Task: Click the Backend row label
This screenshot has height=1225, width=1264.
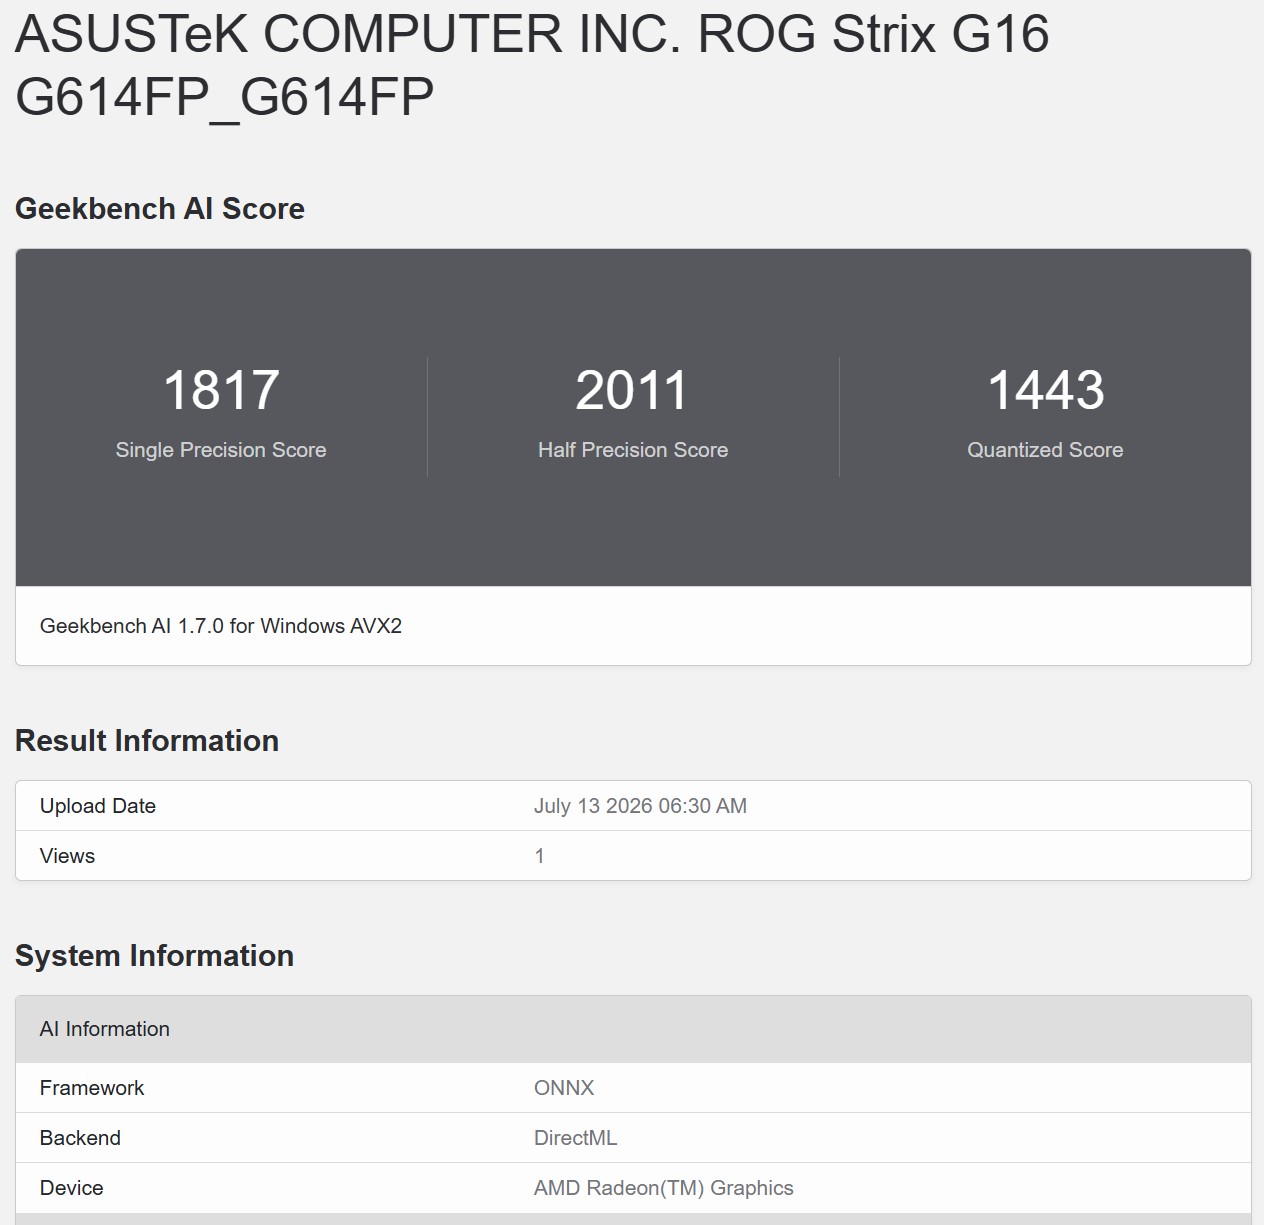Action: point(80,1138)
